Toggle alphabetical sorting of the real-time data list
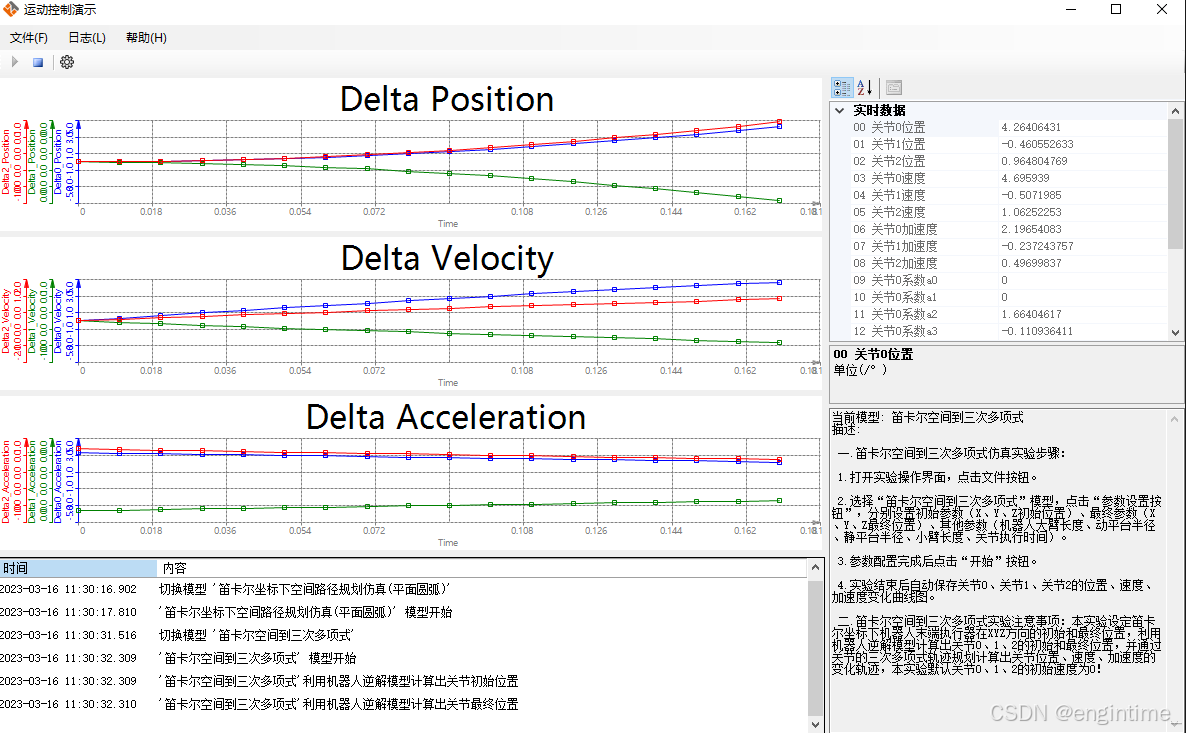Image resolution: width=1186 pixels, height=733 pixels. point(863,87)
